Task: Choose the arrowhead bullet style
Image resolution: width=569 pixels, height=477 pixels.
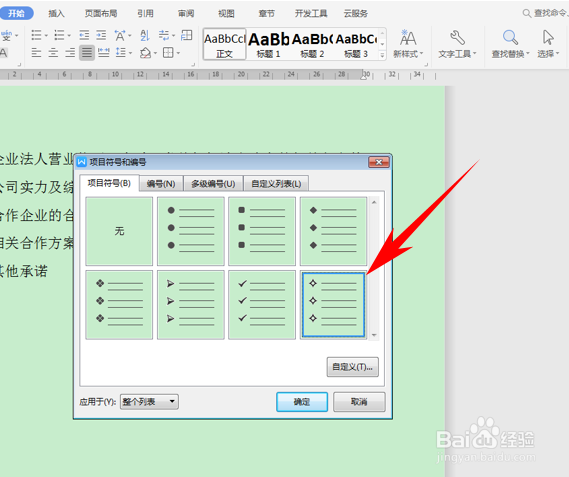Action: [191, 305]
